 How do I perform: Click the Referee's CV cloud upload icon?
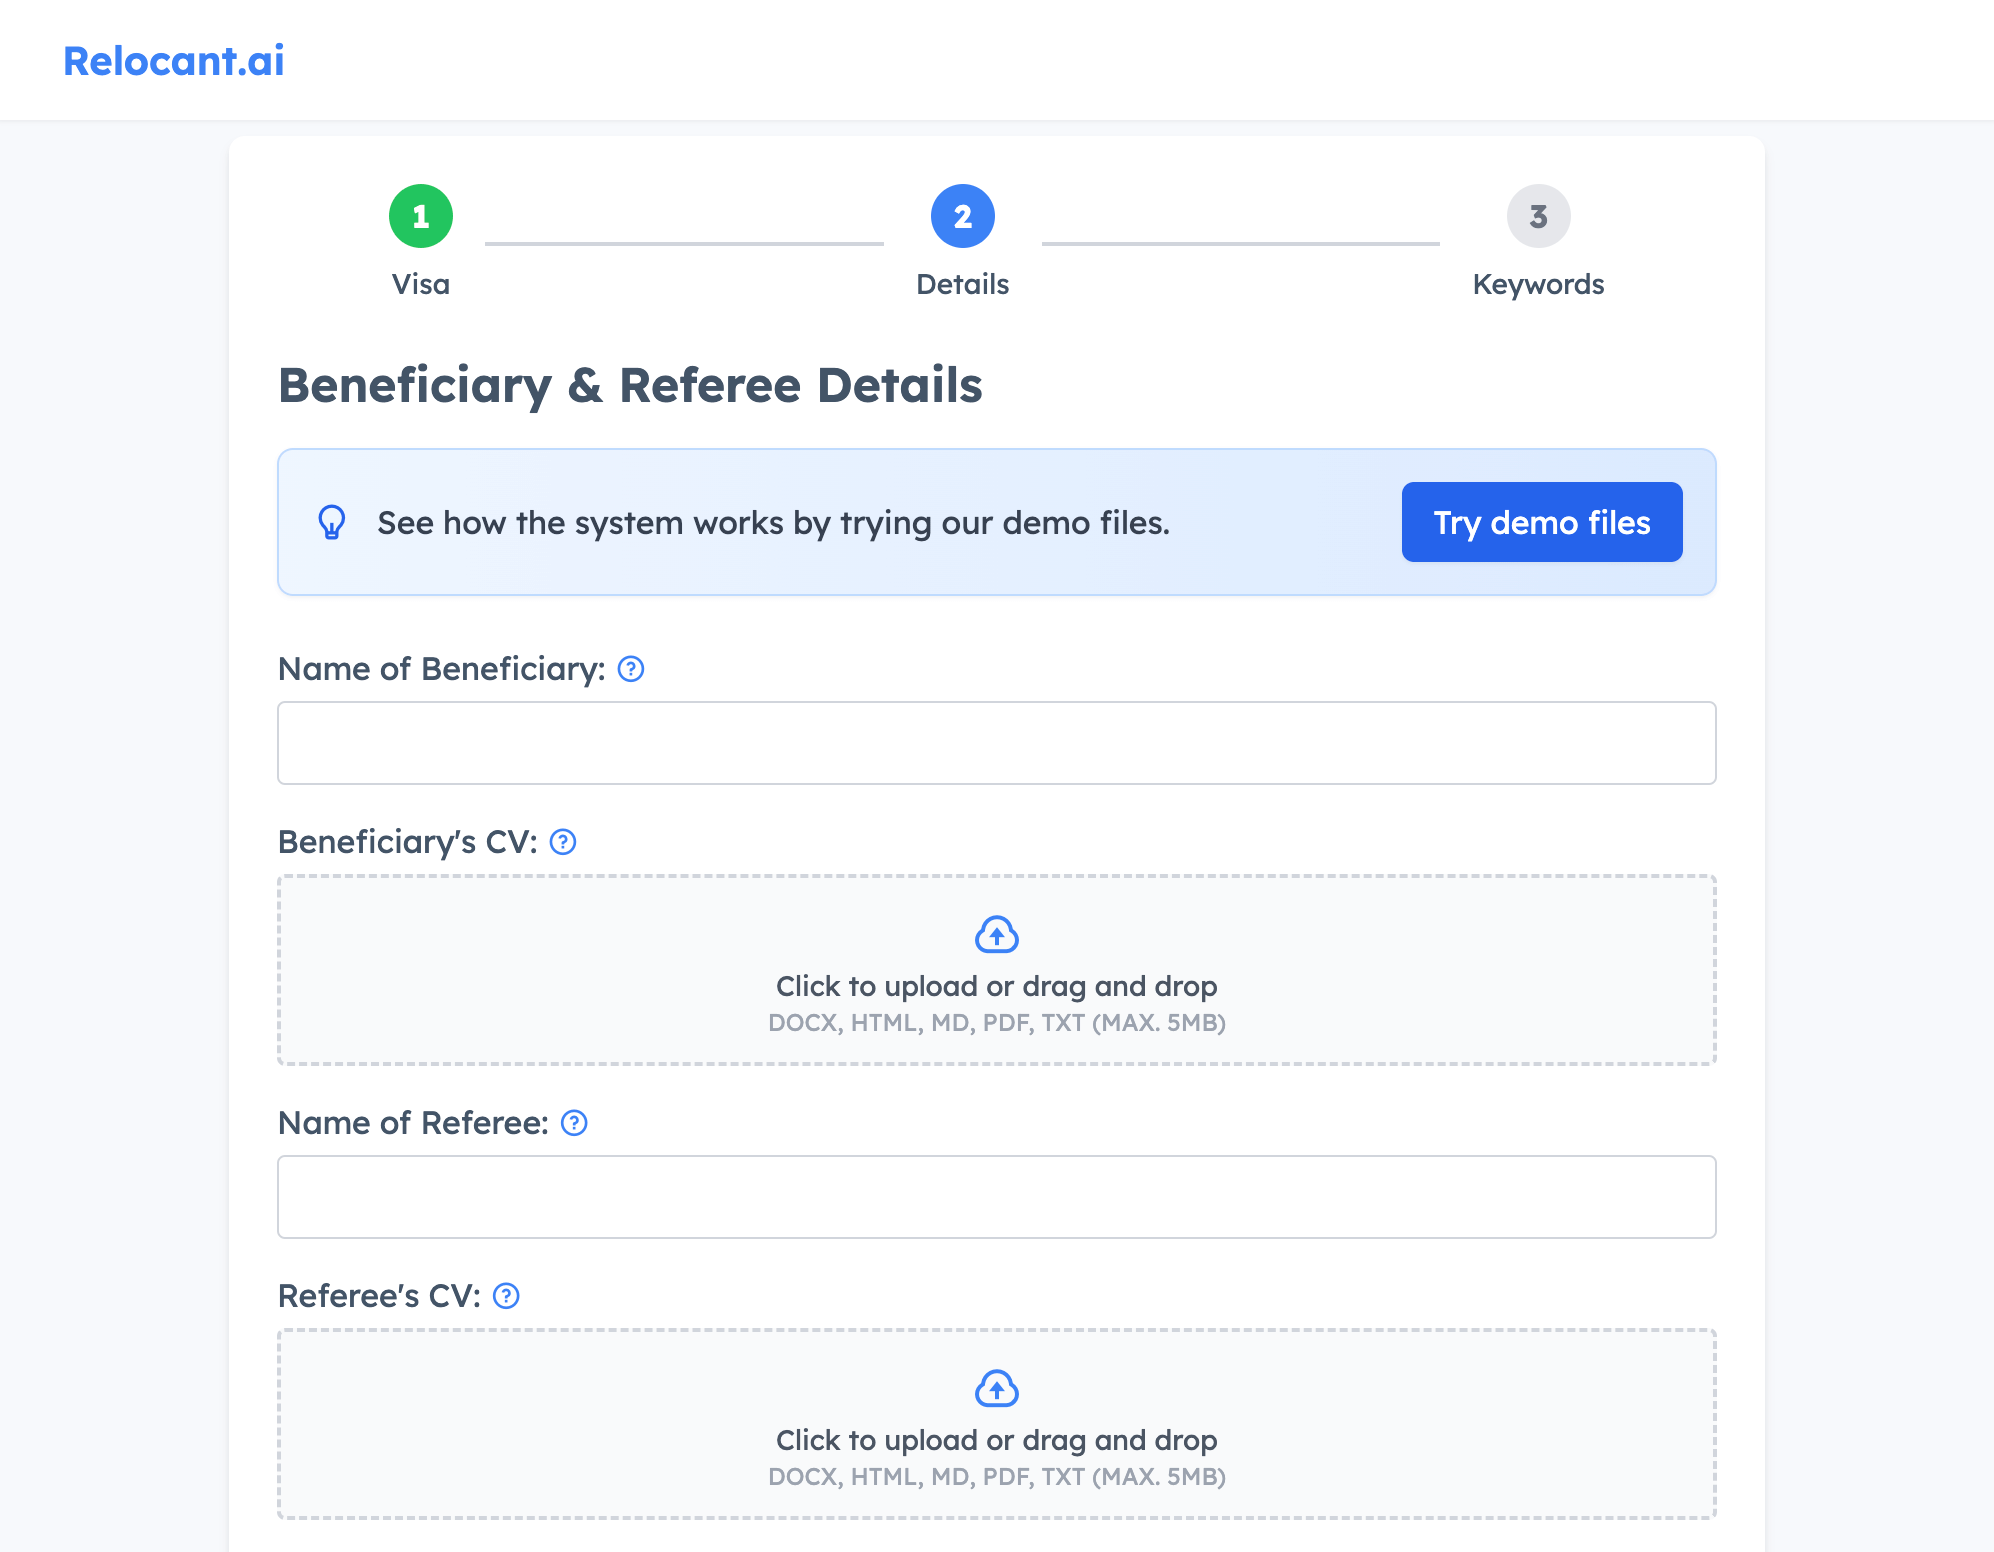coord(997,1389)
